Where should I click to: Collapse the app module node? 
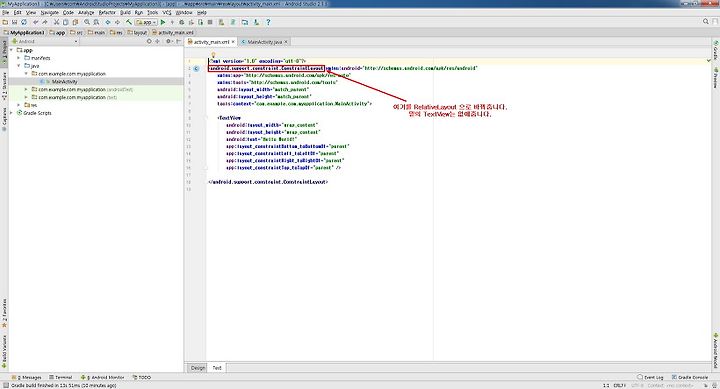pyautogui.click(x=12, y=50)
